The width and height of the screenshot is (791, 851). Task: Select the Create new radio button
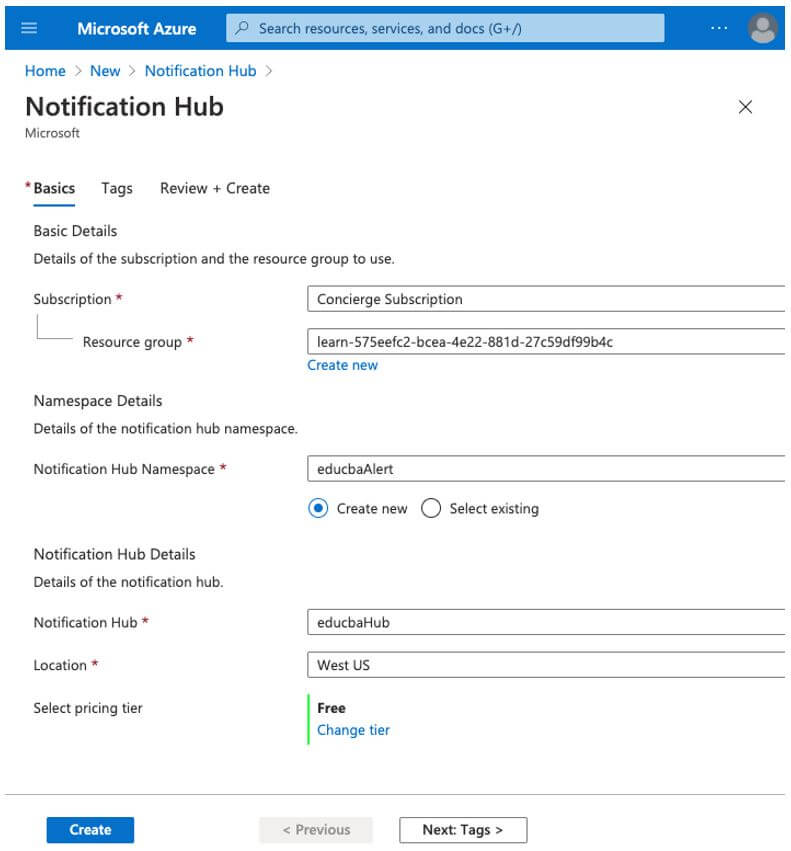click(318, 508)
